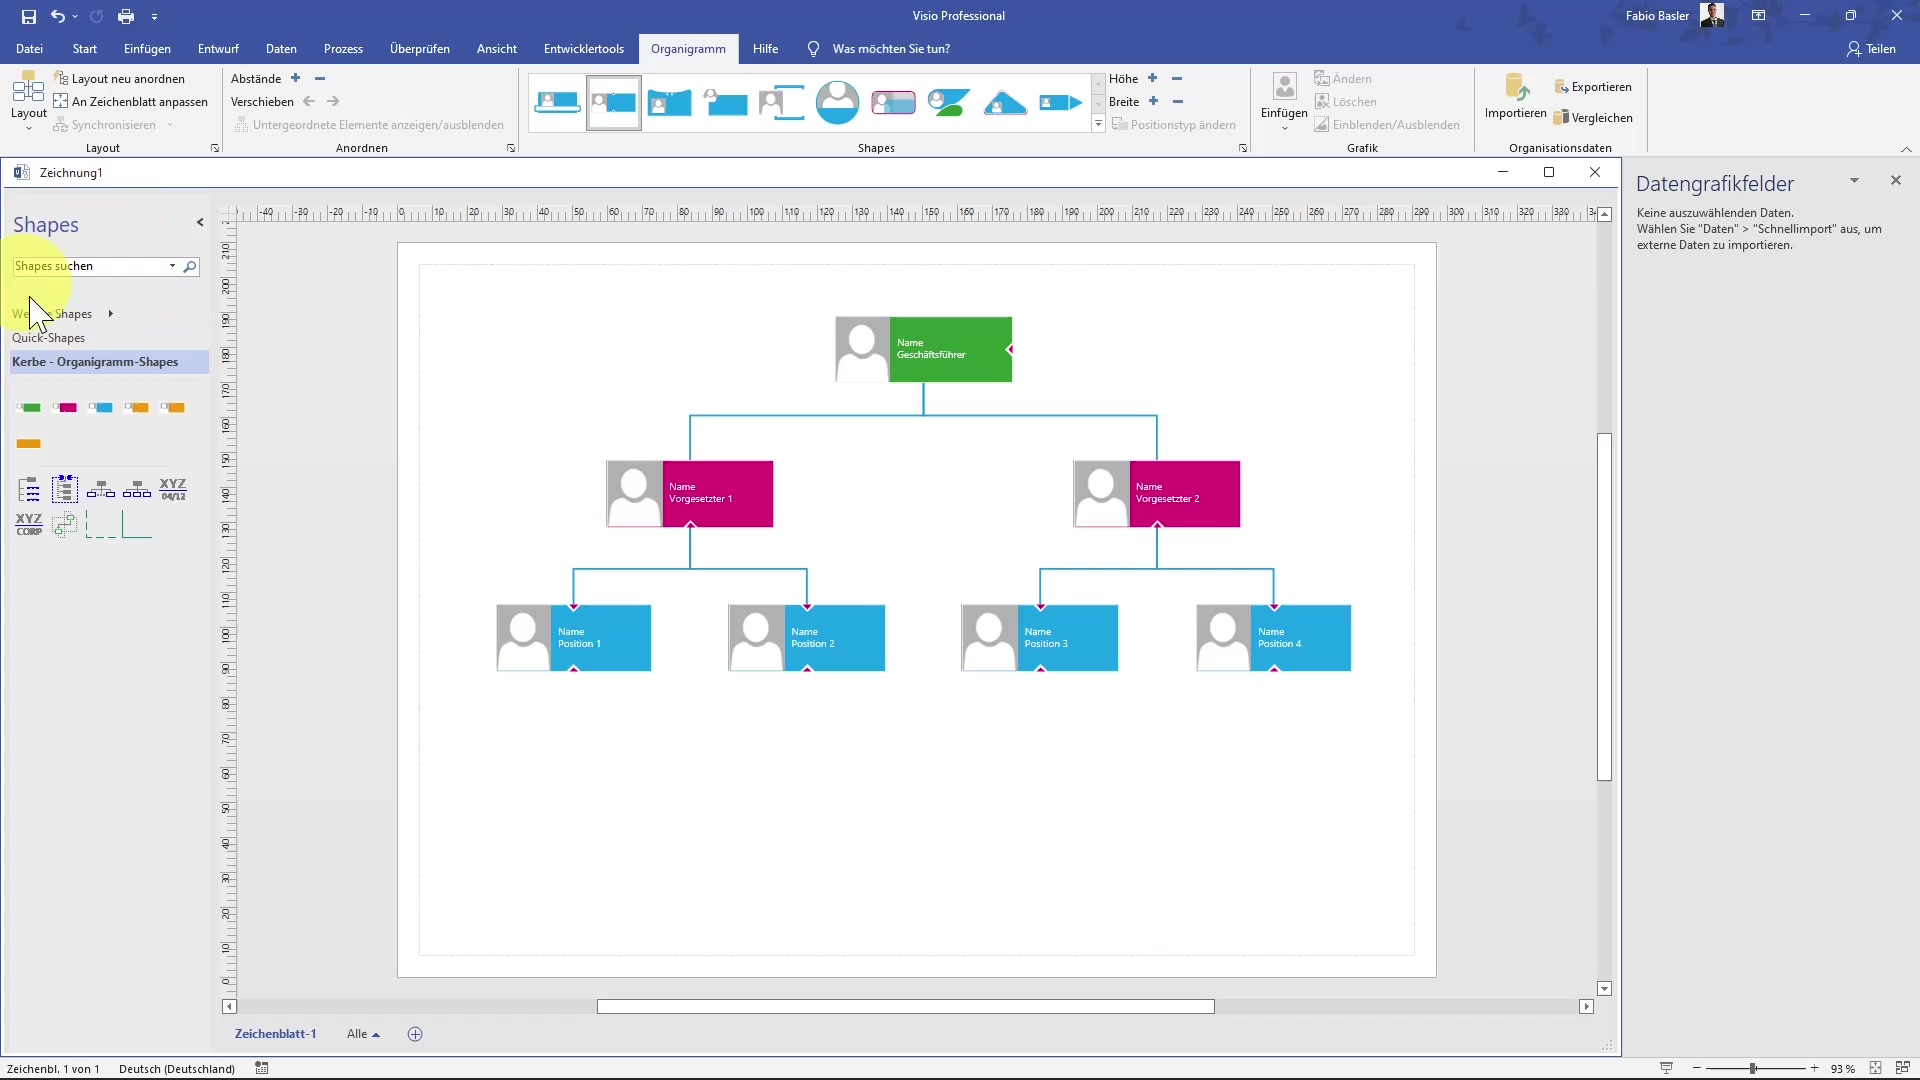
Task: Increase Abstände with the plus button
Action: tap(295, 78)
